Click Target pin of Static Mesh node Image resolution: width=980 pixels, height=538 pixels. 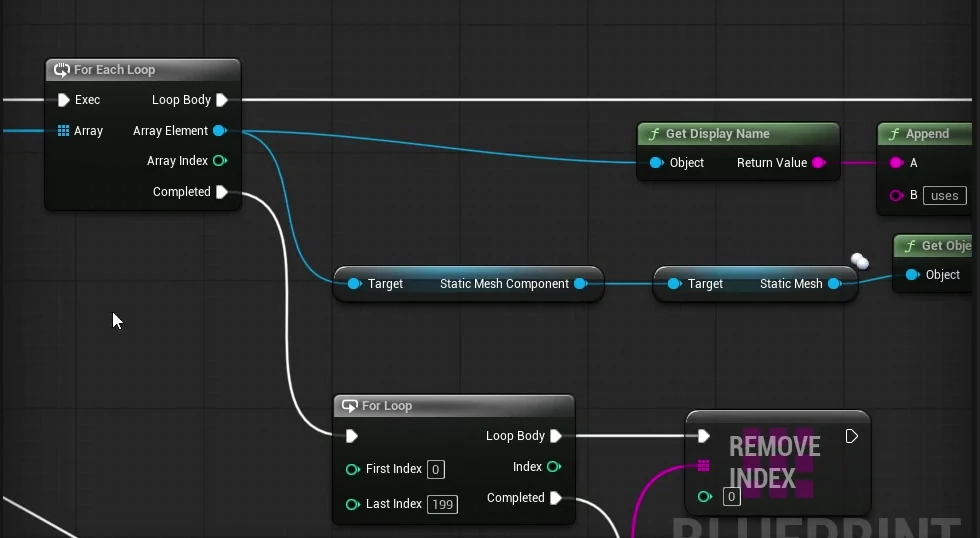click(674, 284)
